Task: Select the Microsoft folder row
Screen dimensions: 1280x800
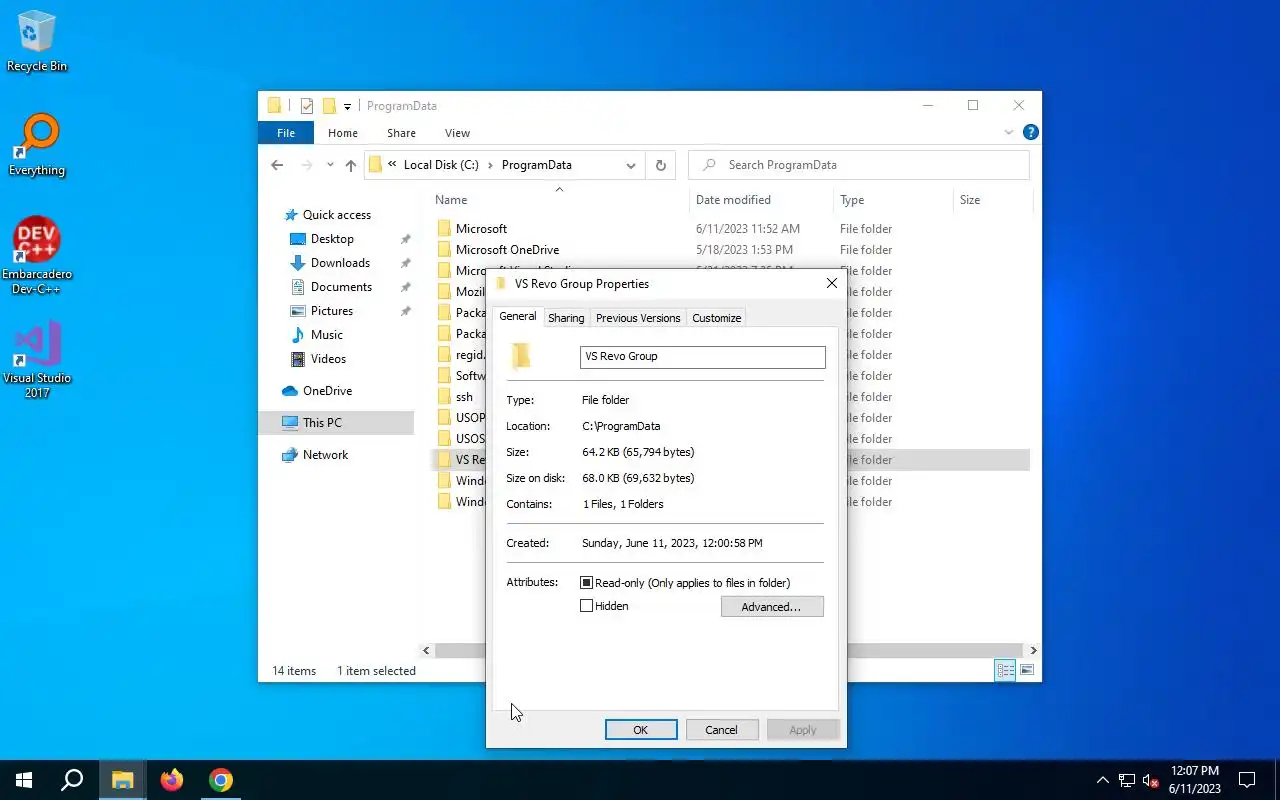Action: coord(732,229)
